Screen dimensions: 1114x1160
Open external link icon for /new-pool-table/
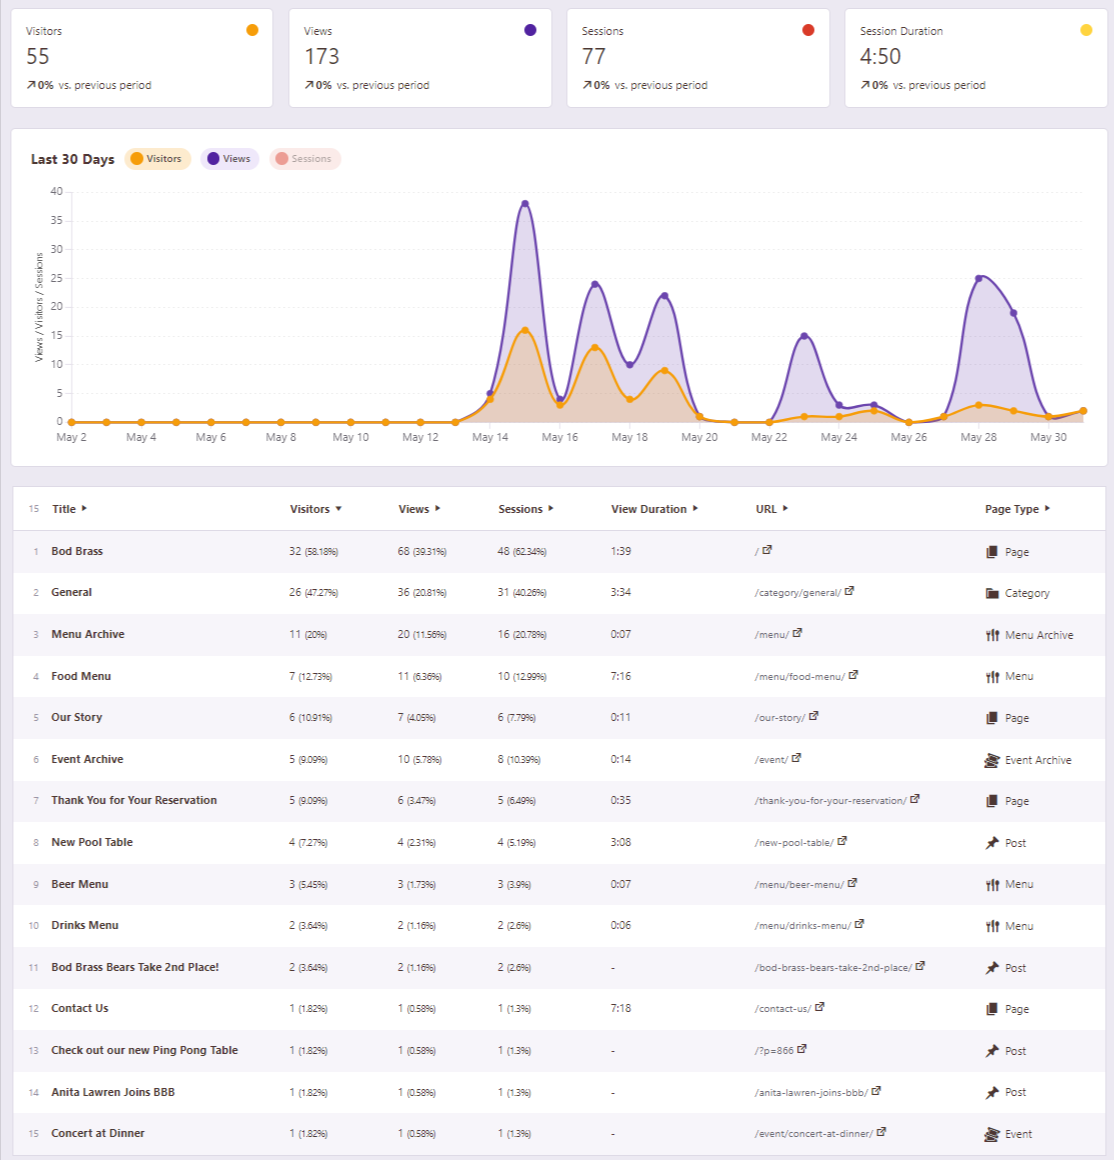click(842, 841)
